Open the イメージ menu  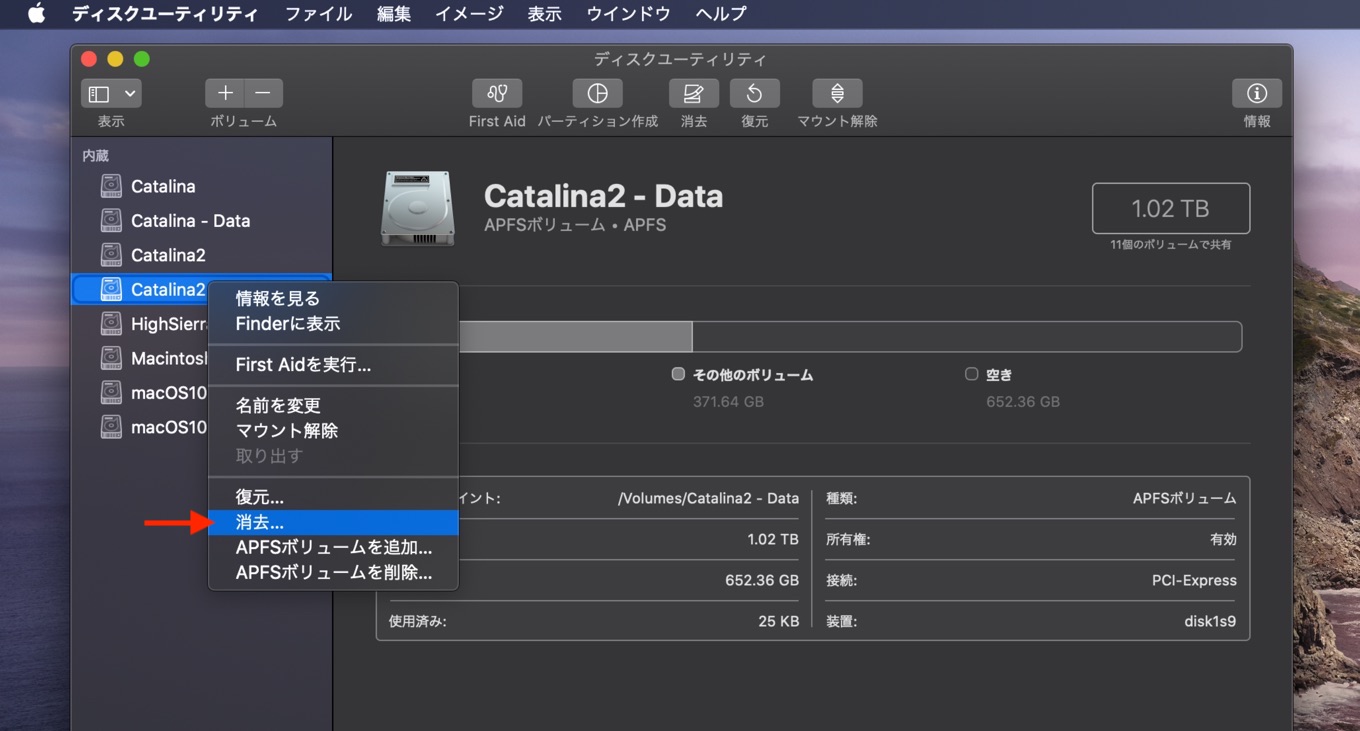469,14
